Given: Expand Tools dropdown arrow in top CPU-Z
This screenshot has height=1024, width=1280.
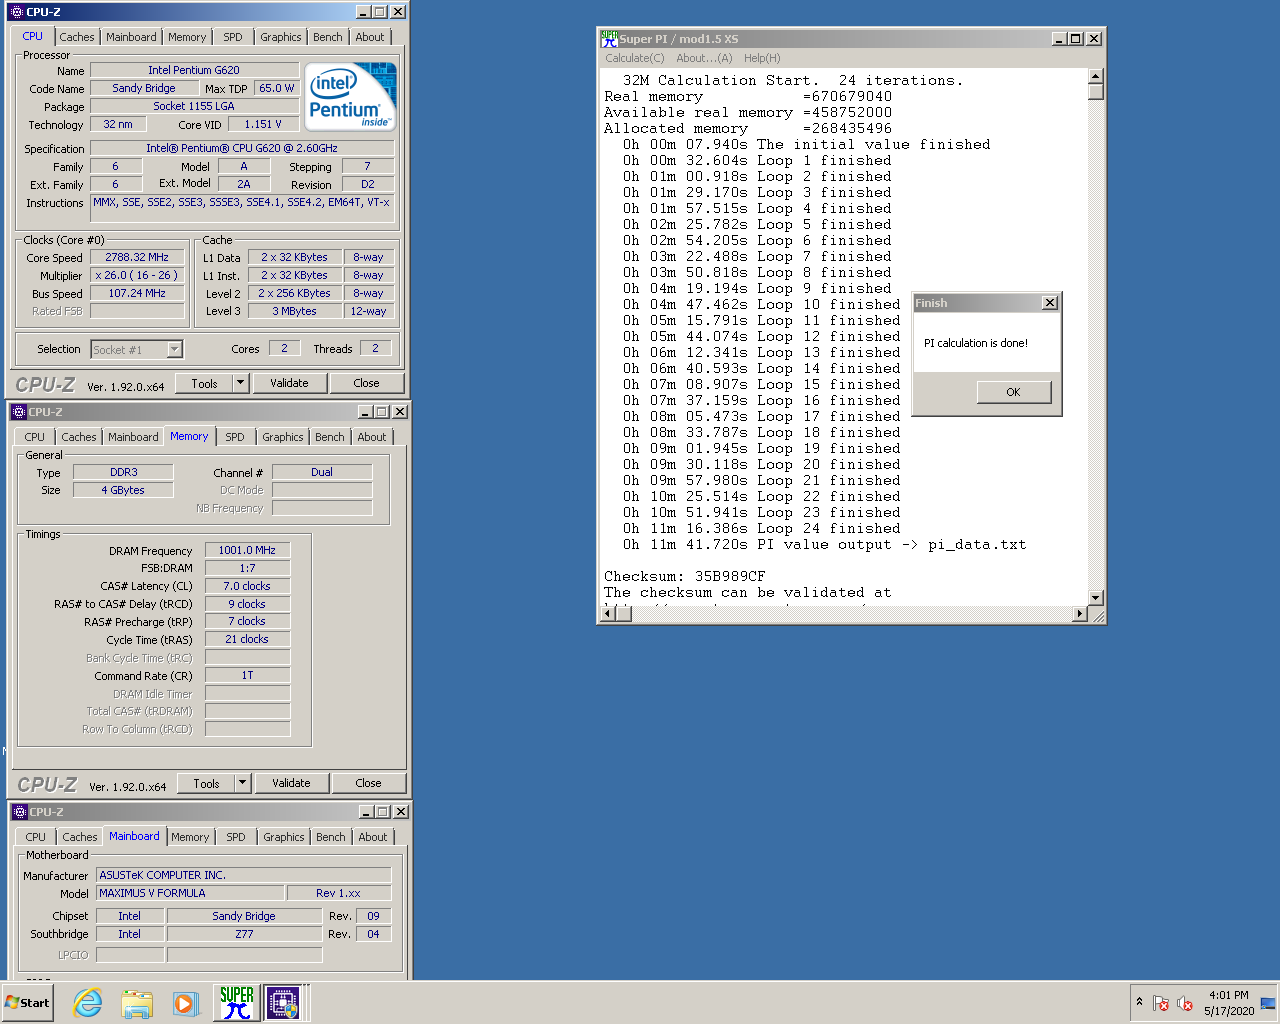Looking at the screenshot, I should 240,383.
